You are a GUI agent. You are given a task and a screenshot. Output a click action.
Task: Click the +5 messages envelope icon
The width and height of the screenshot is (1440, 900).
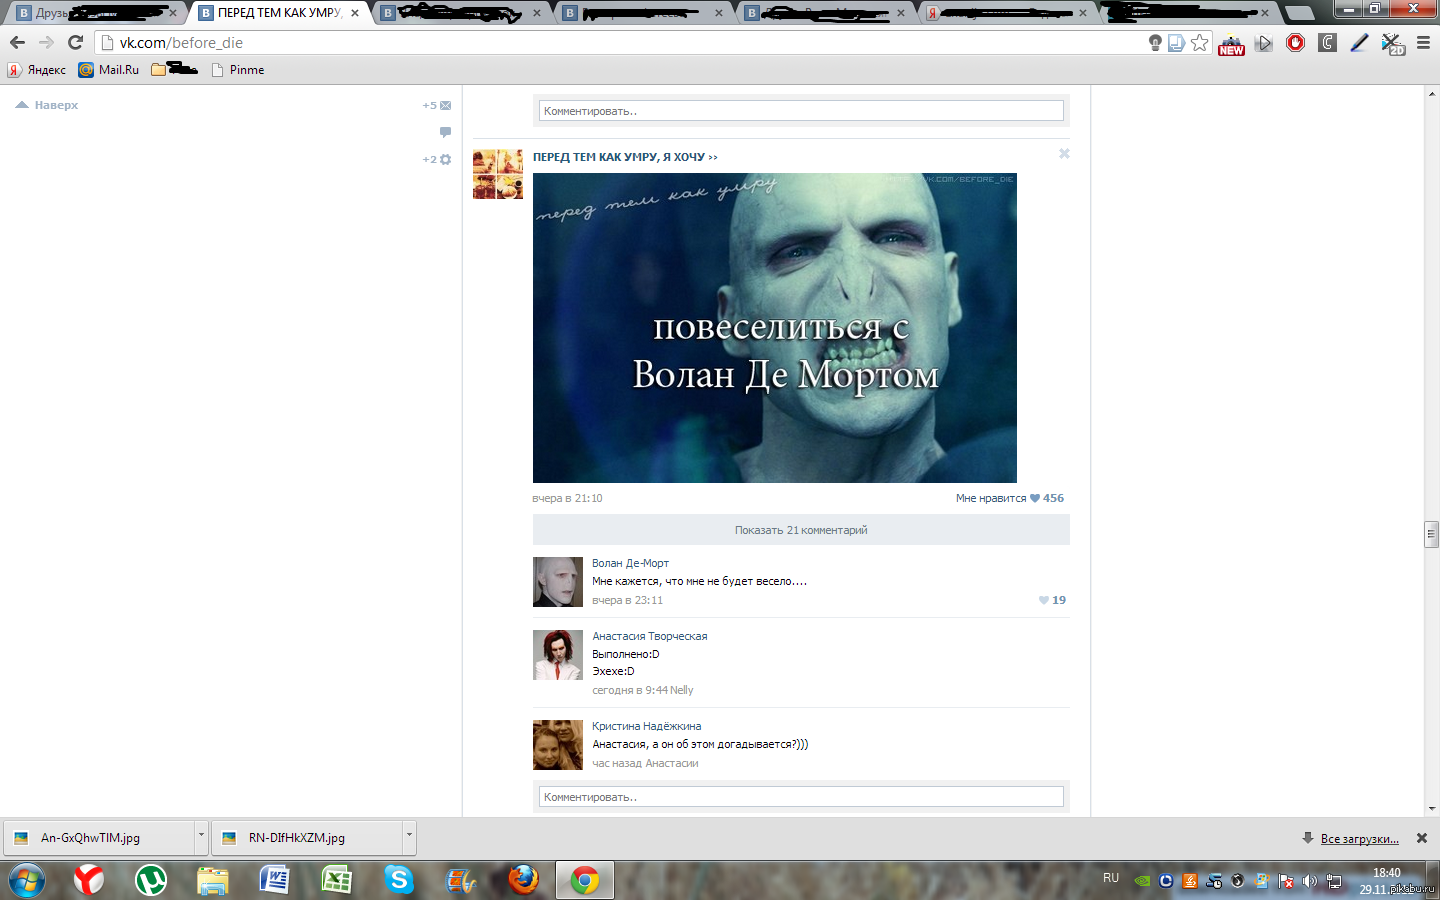coord(445,105)
